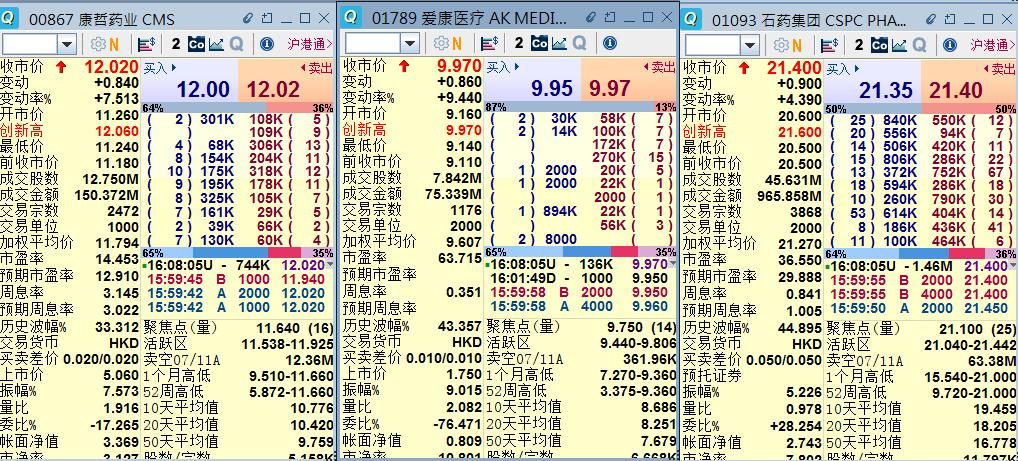Screen dimensions: 1018x461
Task: Click grey Q toolbar icon in 01093 window
Action: coord(919,44)
